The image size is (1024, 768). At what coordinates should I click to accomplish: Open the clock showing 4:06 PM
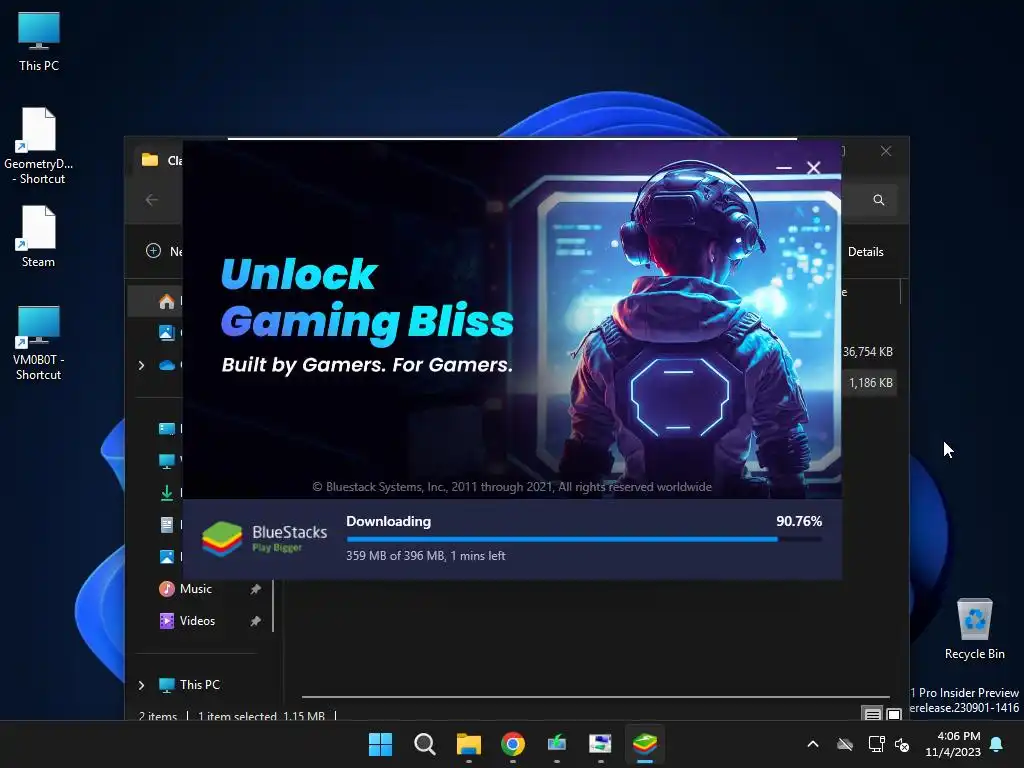pyautogui.click(x=953, y=744)
